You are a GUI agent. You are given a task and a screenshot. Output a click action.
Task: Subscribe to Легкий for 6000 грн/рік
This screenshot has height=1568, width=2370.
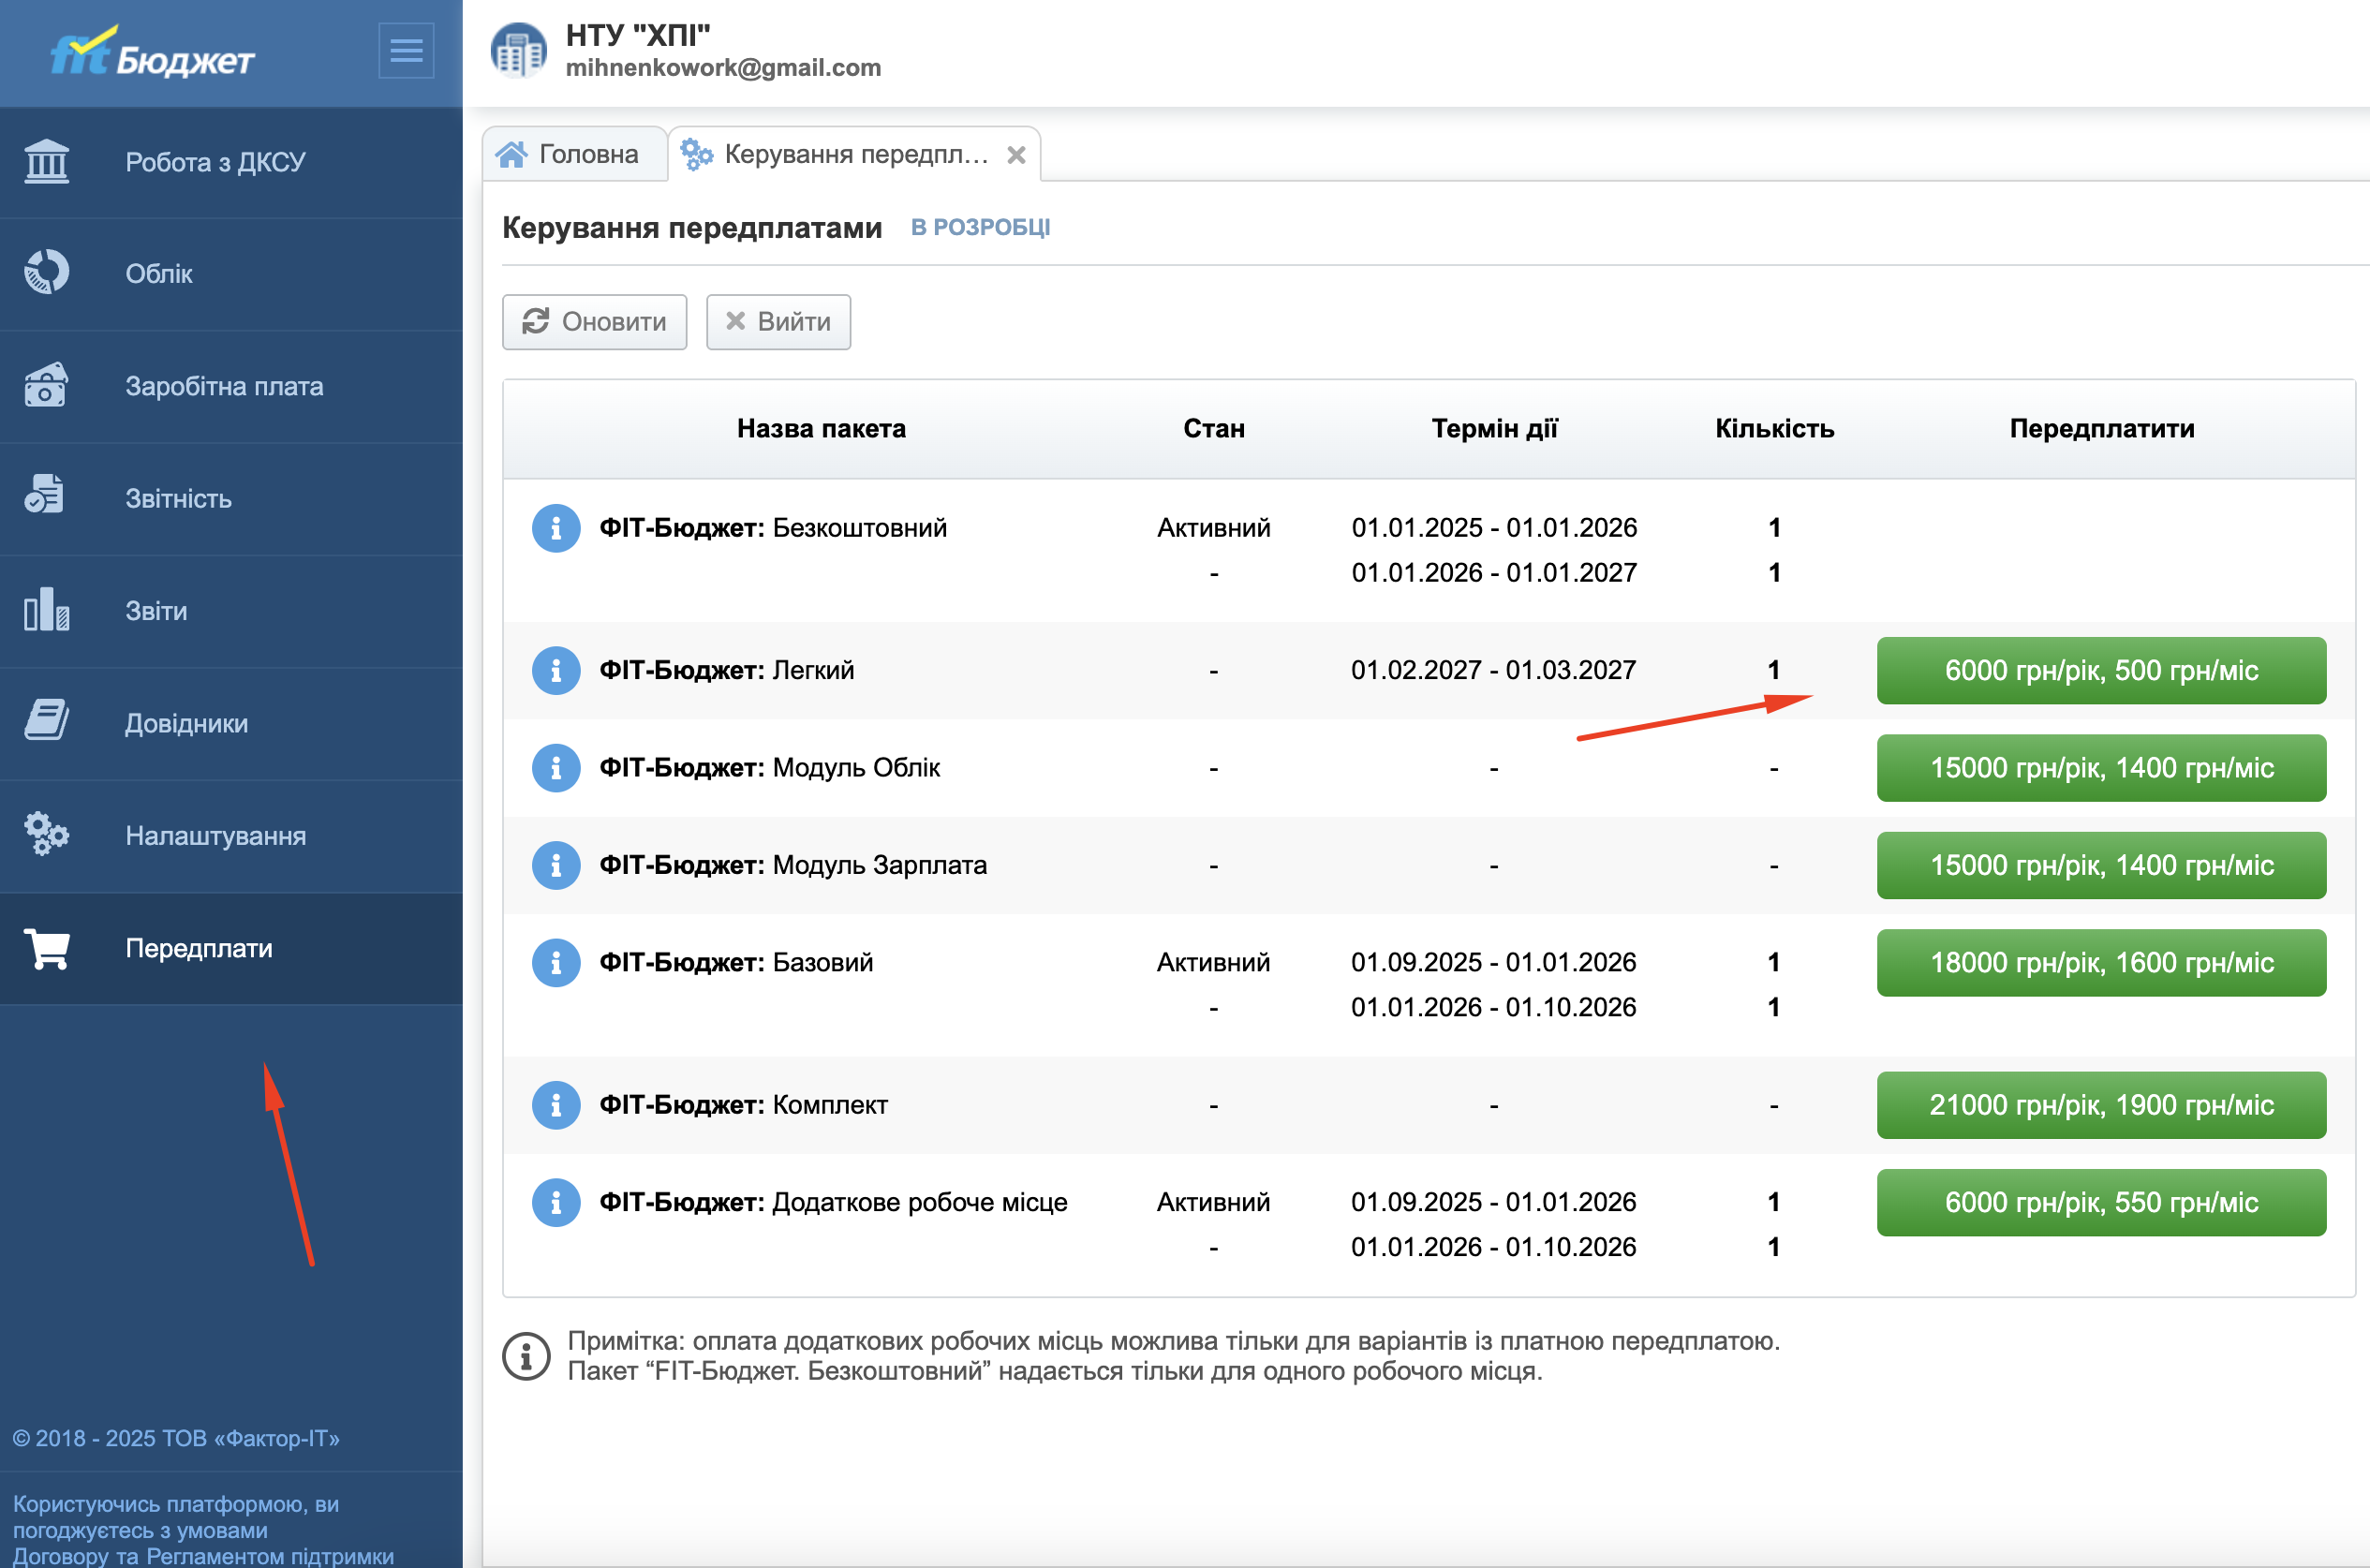pyautogui.click(x=2101, y=670)
